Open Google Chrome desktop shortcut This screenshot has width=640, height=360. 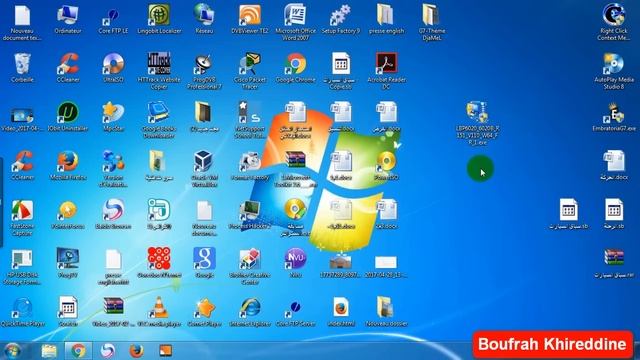296,68
